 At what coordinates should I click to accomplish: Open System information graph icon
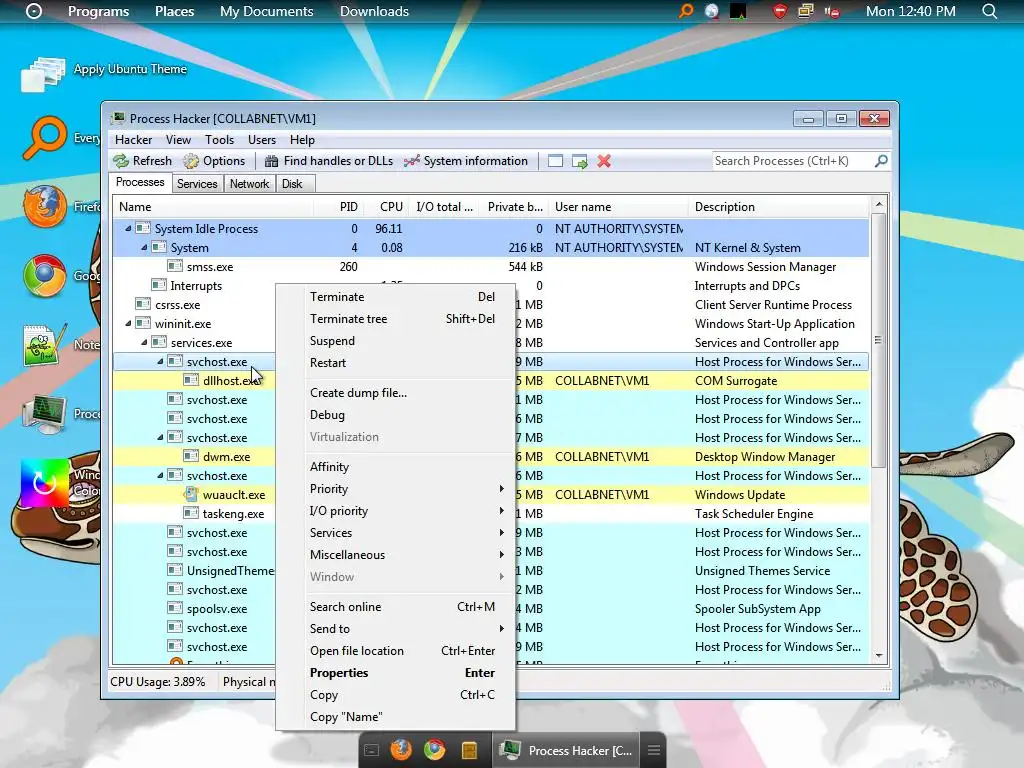(x=411, y=161)
